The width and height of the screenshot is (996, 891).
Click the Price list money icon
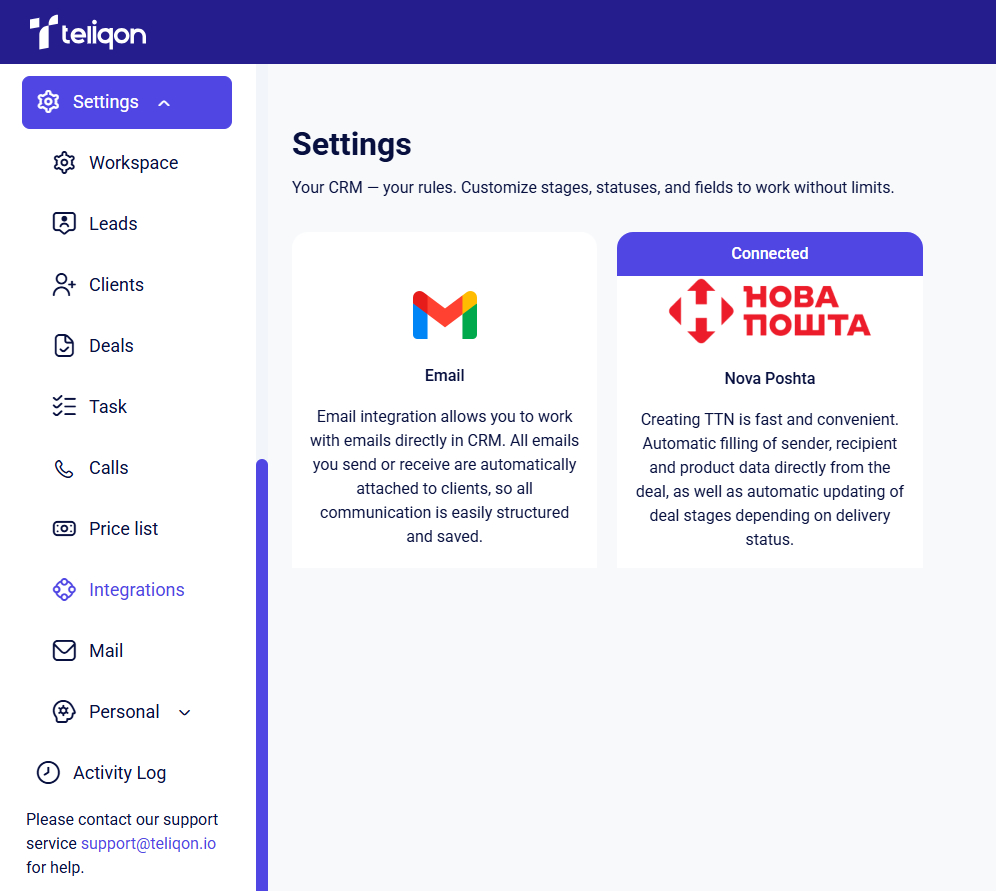click(64, 528)
